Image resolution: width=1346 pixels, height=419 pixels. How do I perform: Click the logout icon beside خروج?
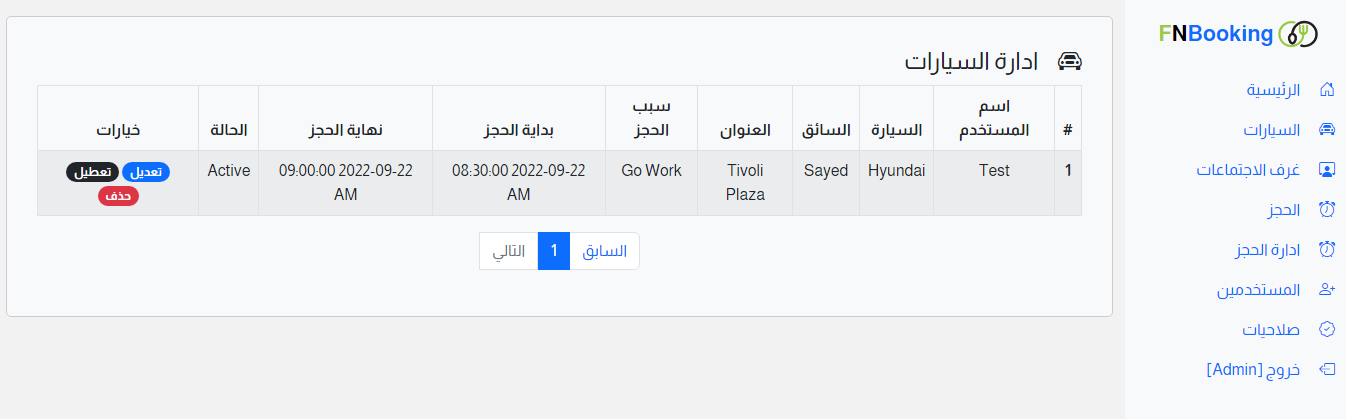1328,369
